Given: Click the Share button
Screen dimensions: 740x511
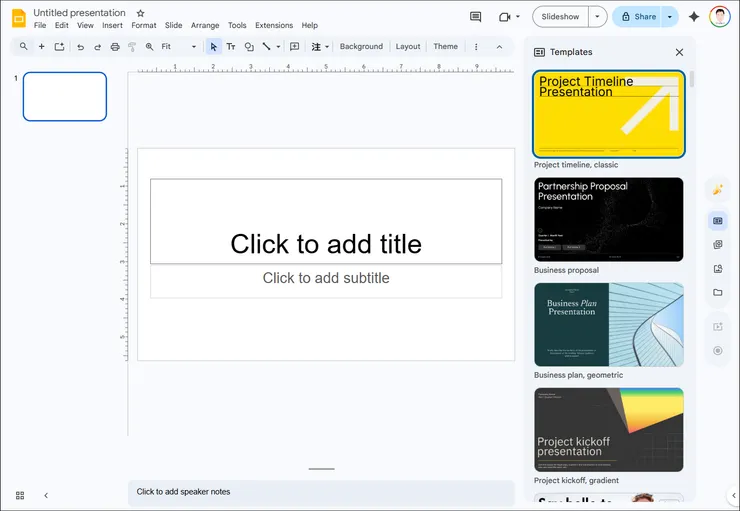Looking at the screenshot, I should (x=638, y=17).
